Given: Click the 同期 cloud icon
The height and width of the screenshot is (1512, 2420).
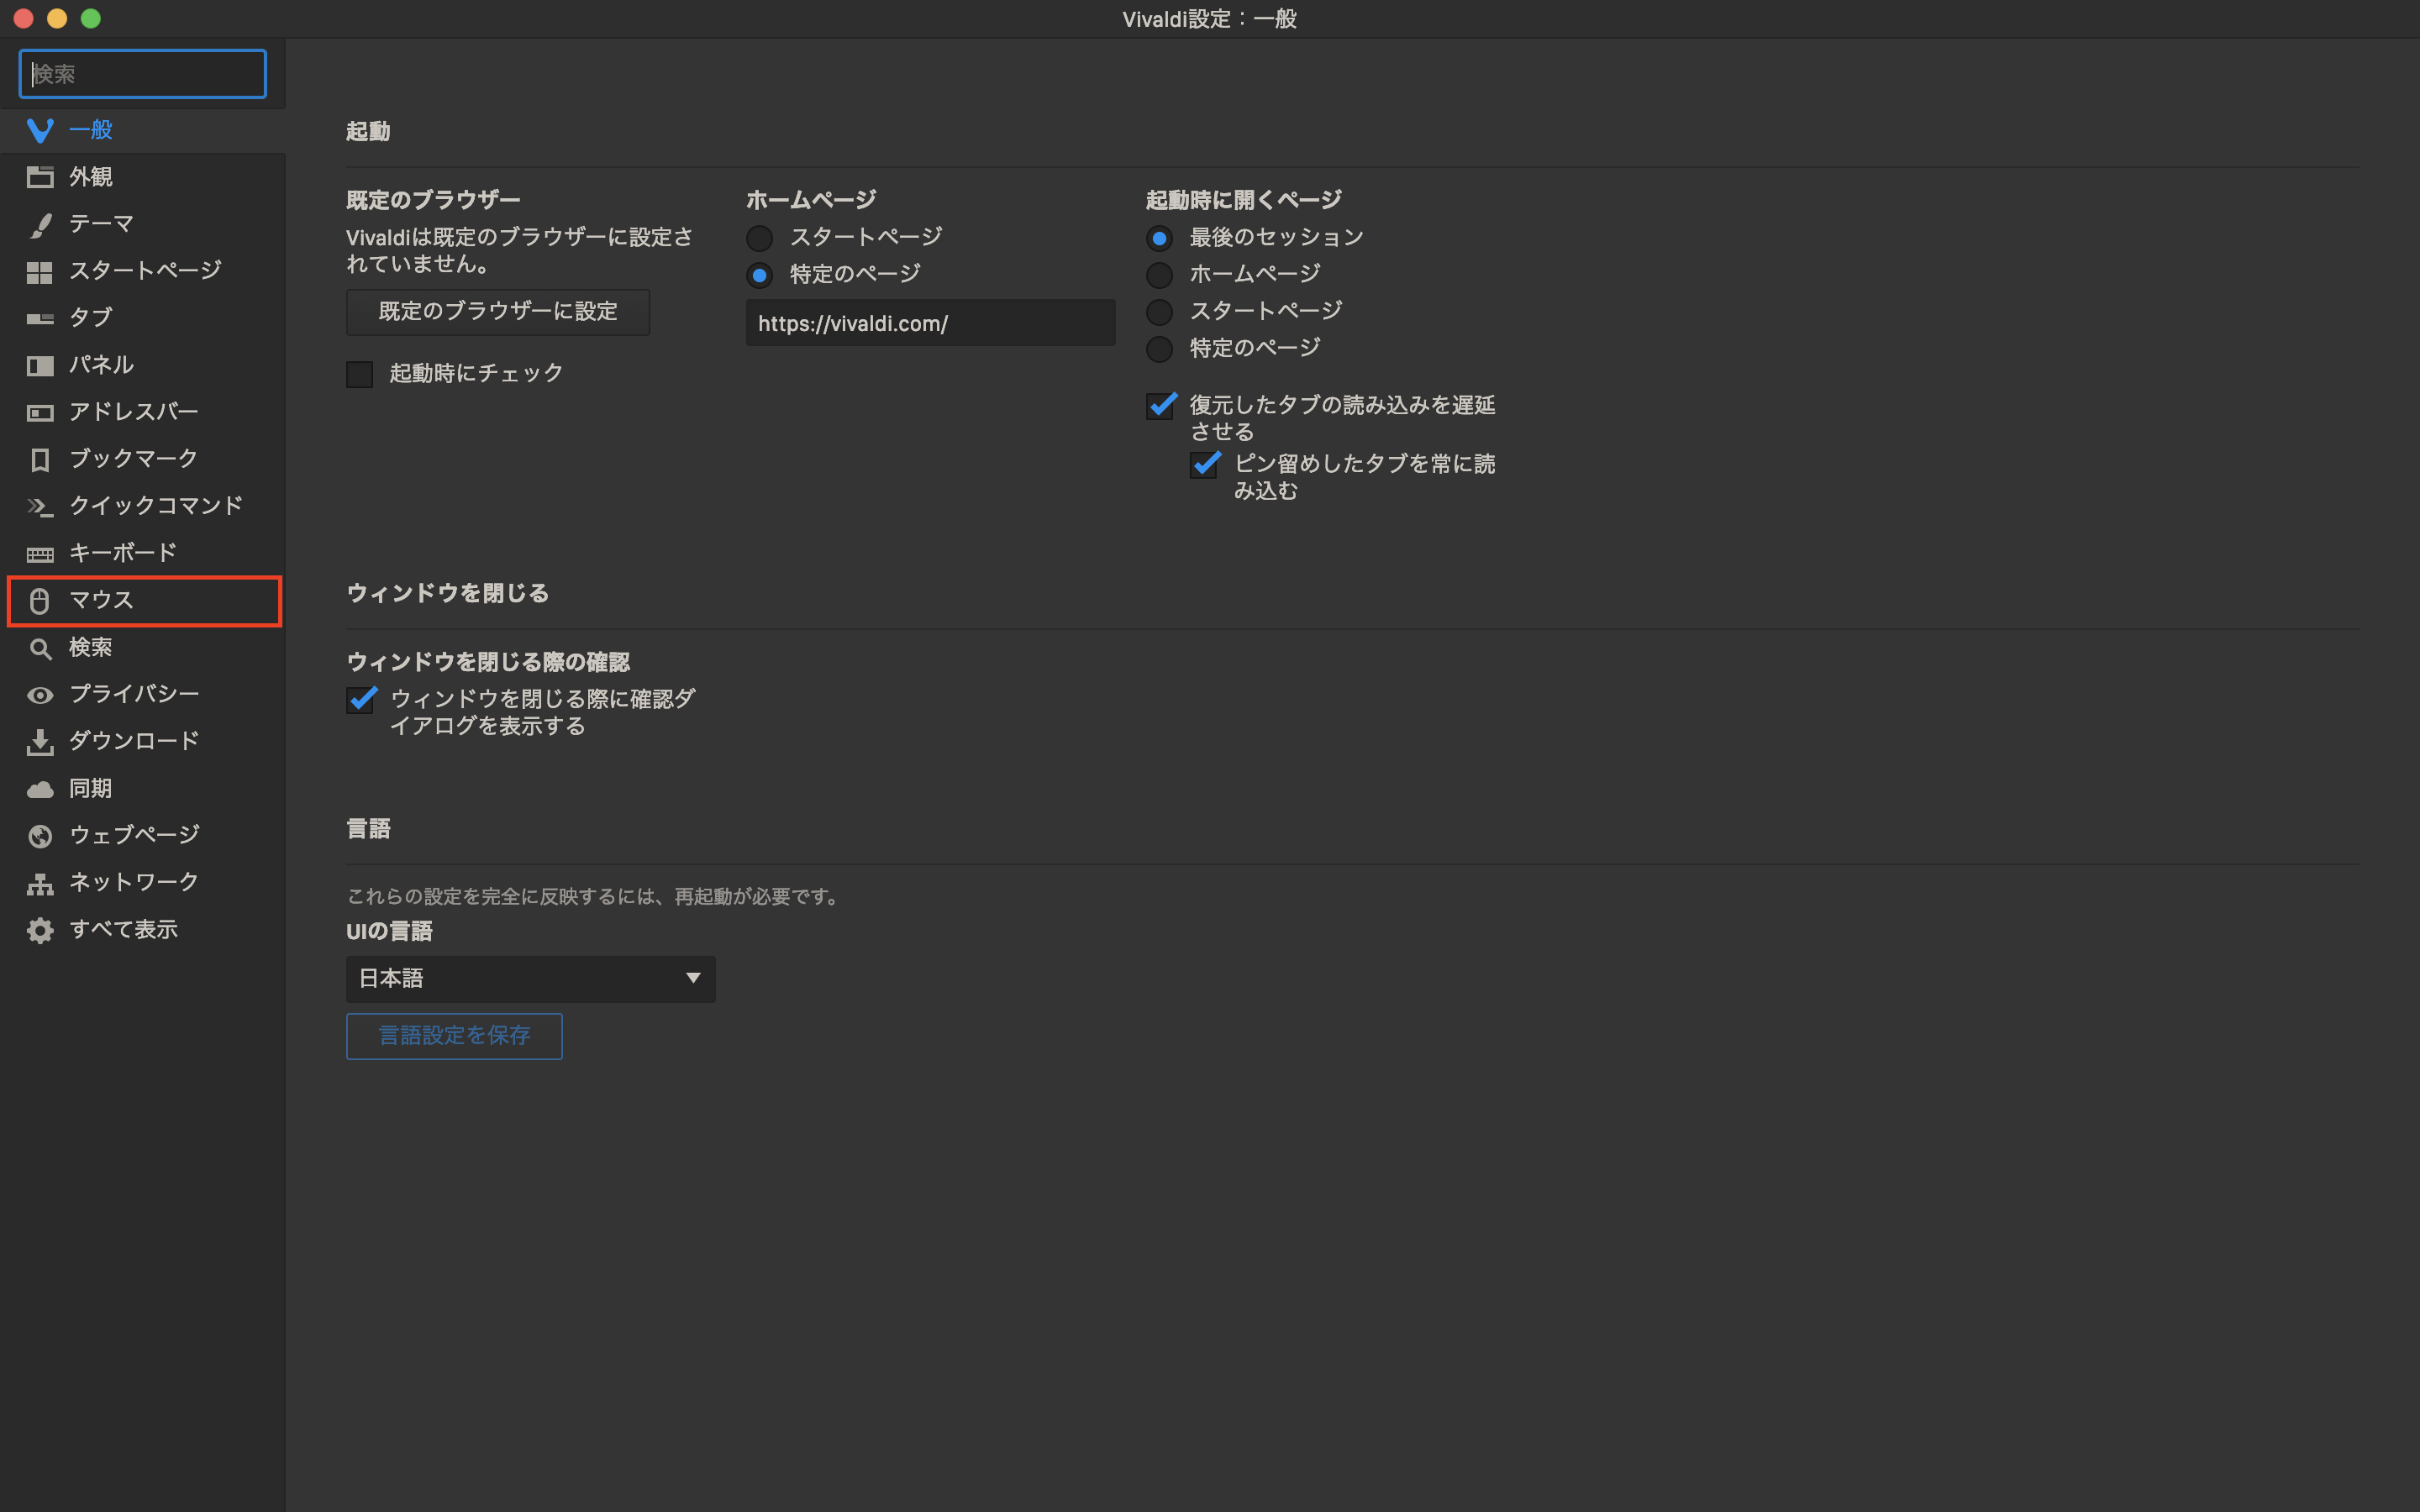Looking at the screenshot, I should pos(40,789).
